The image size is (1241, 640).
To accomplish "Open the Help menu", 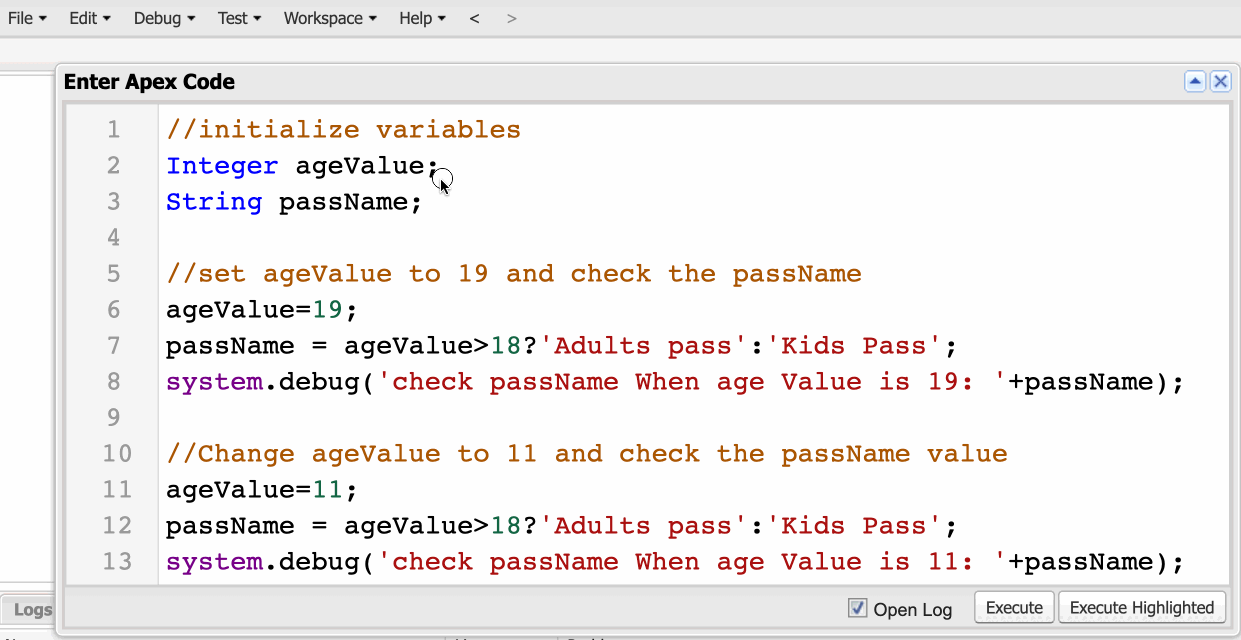I will pos(422,18).
